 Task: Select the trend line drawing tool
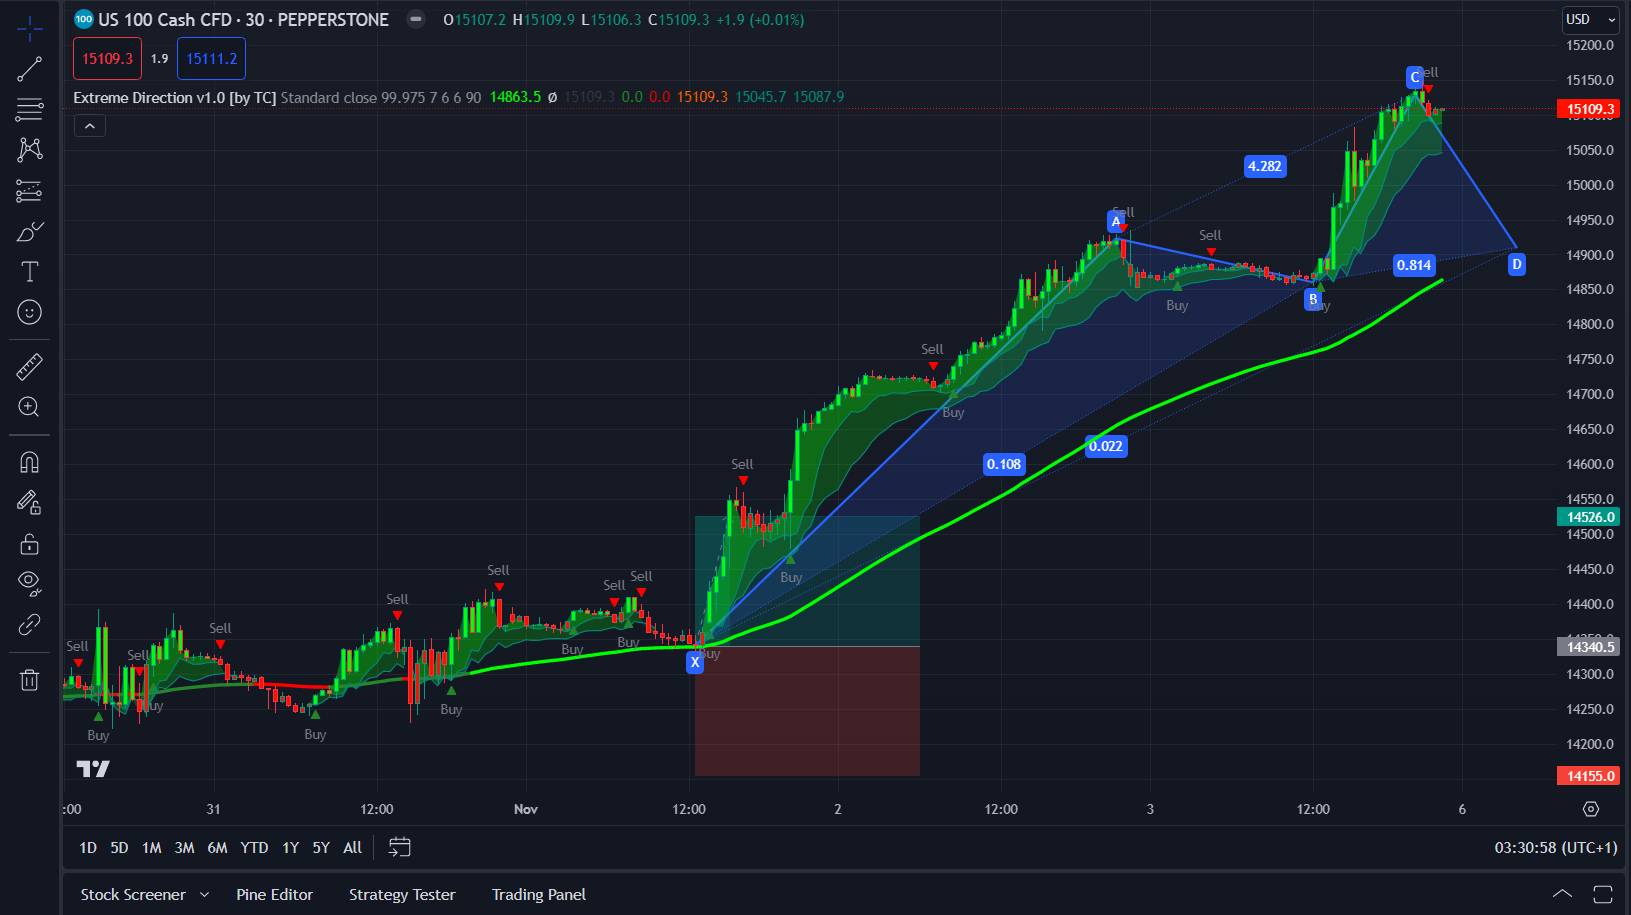point(29,69)
